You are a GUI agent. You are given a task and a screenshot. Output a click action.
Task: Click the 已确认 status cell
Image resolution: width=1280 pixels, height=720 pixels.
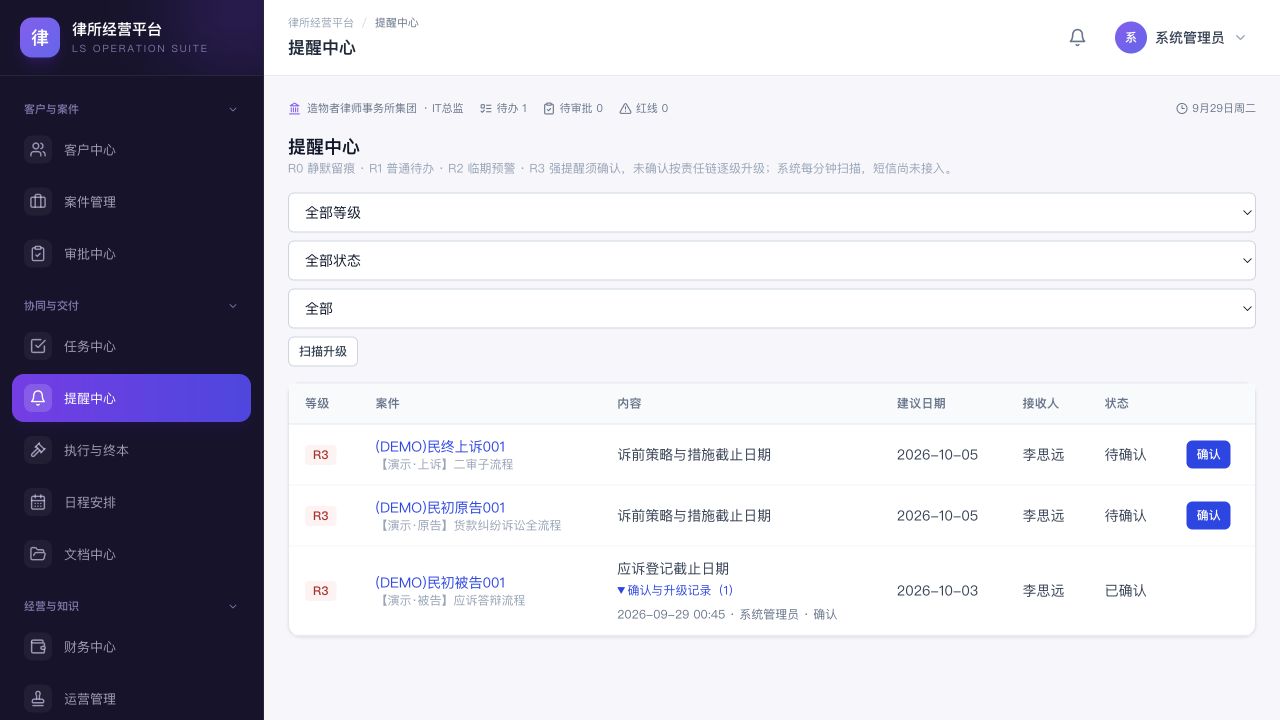coord(1126,590)
